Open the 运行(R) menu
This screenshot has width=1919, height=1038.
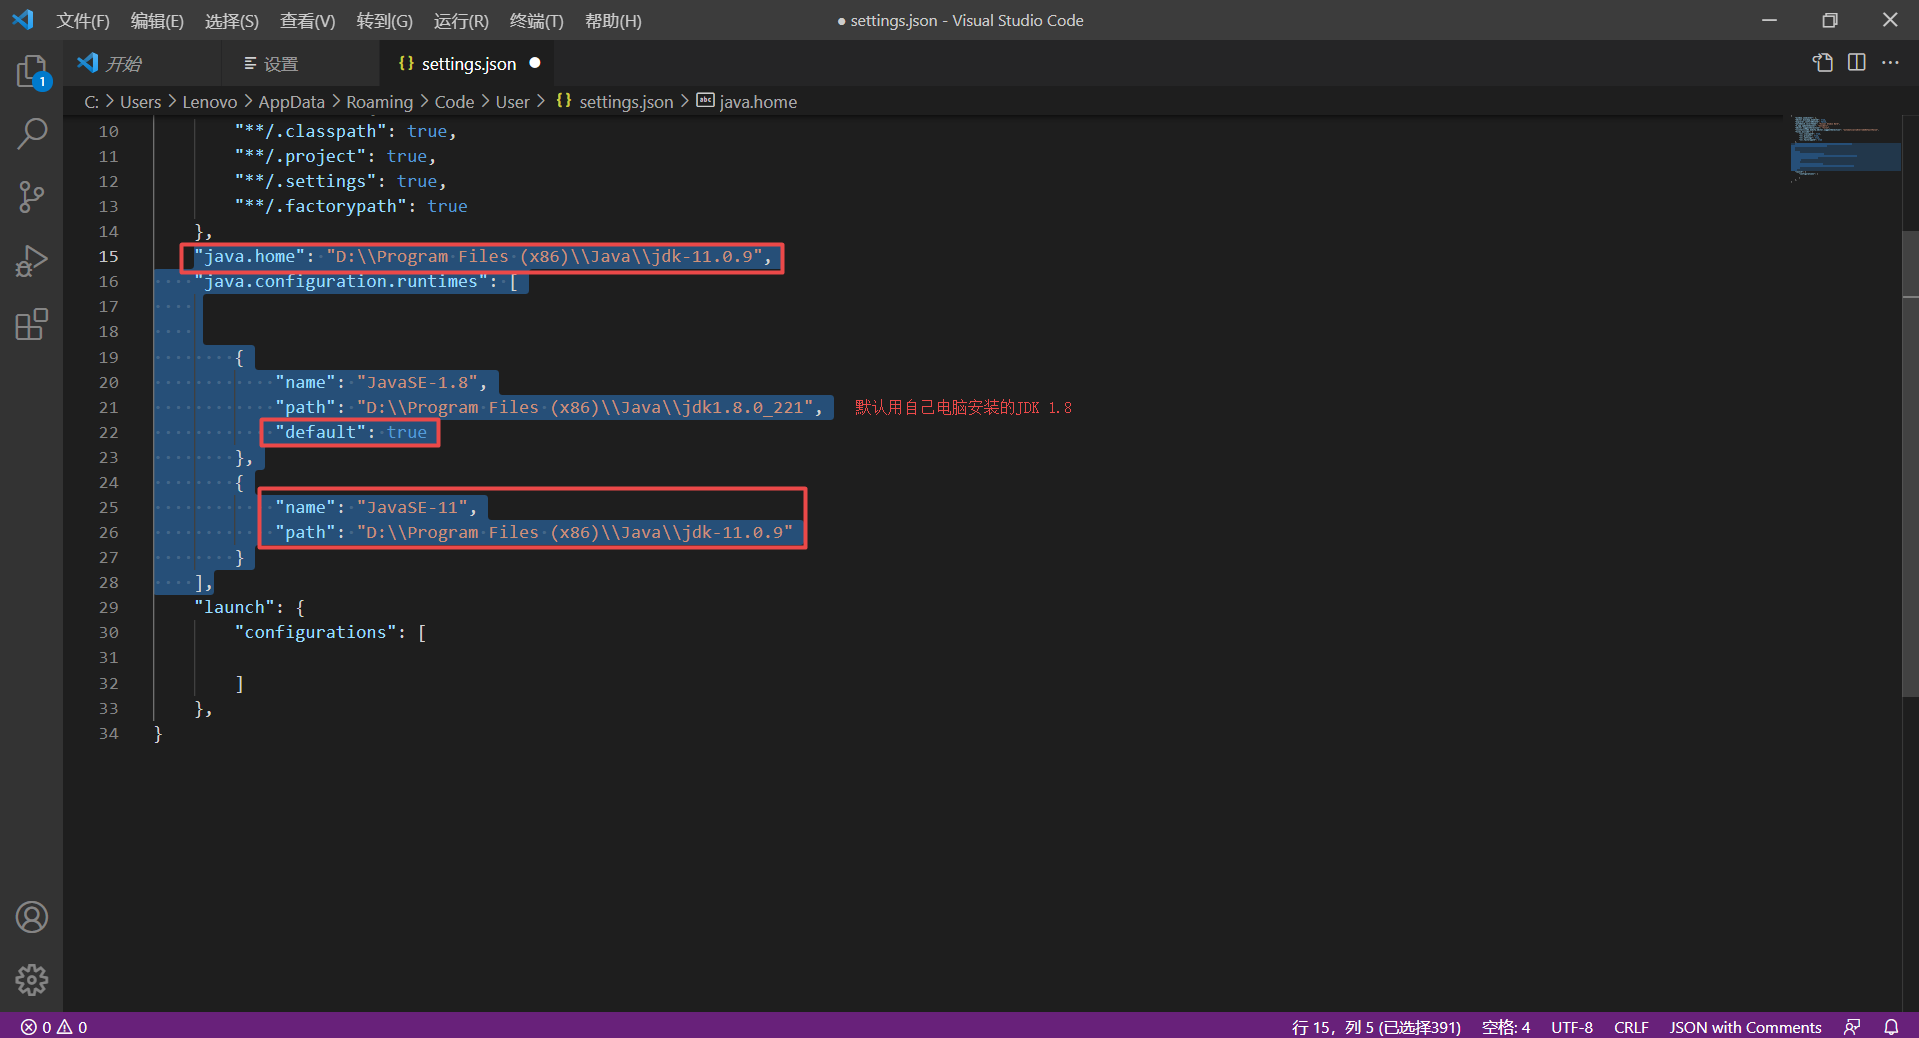[x=461, y=21]
